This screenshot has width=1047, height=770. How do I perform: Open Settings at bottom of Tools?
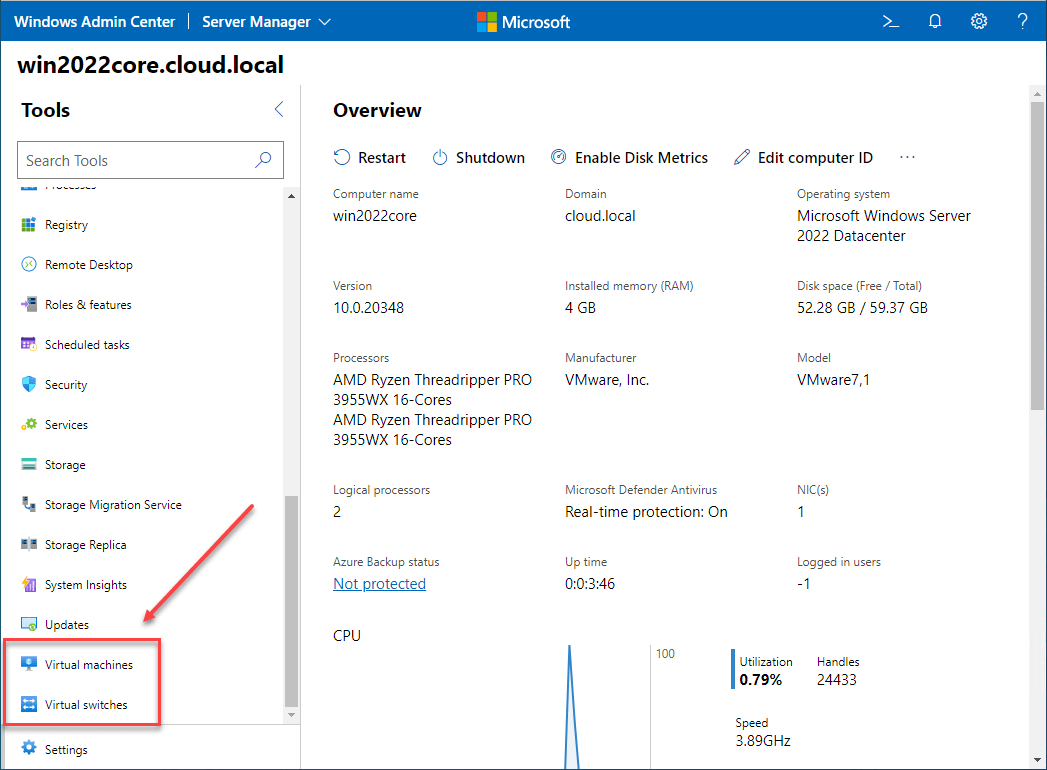(66, 750)
